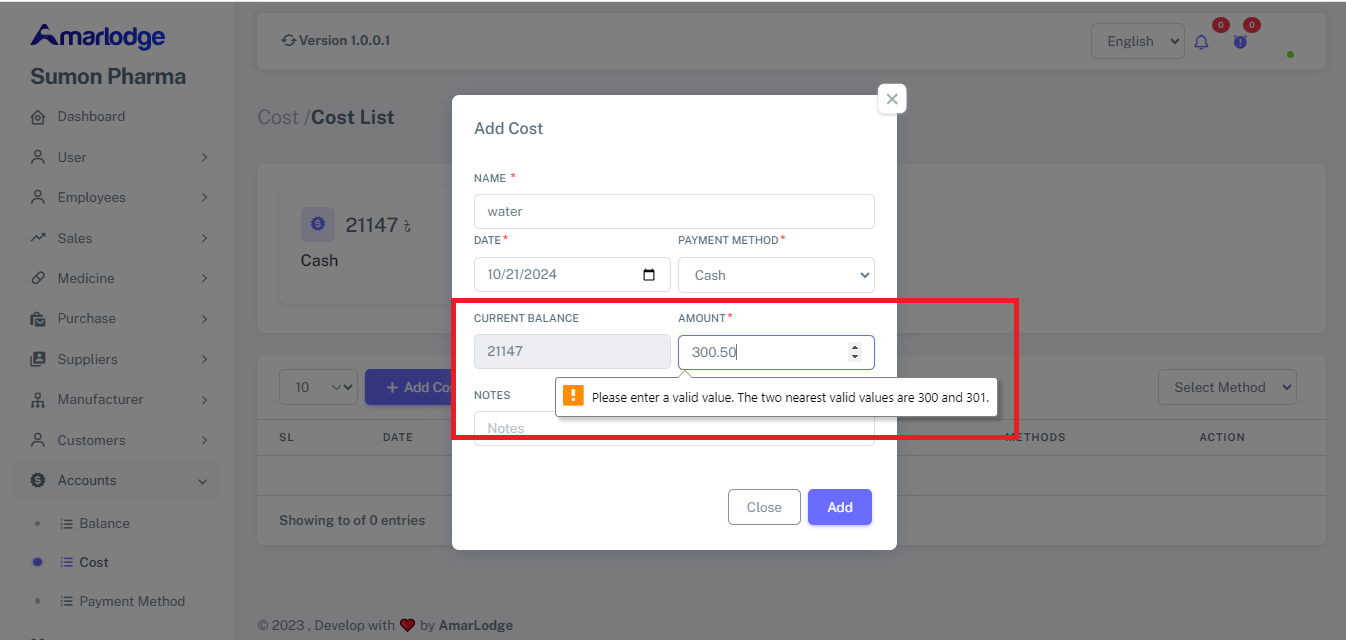Click the Cash dollar coin icon

(x=318, y=225)
